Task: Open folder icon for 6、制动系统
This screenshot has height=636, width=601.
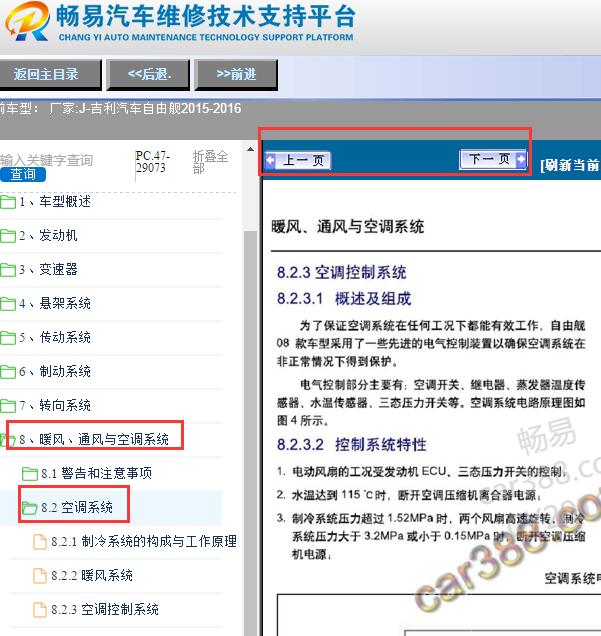Action: coord(8,372)
